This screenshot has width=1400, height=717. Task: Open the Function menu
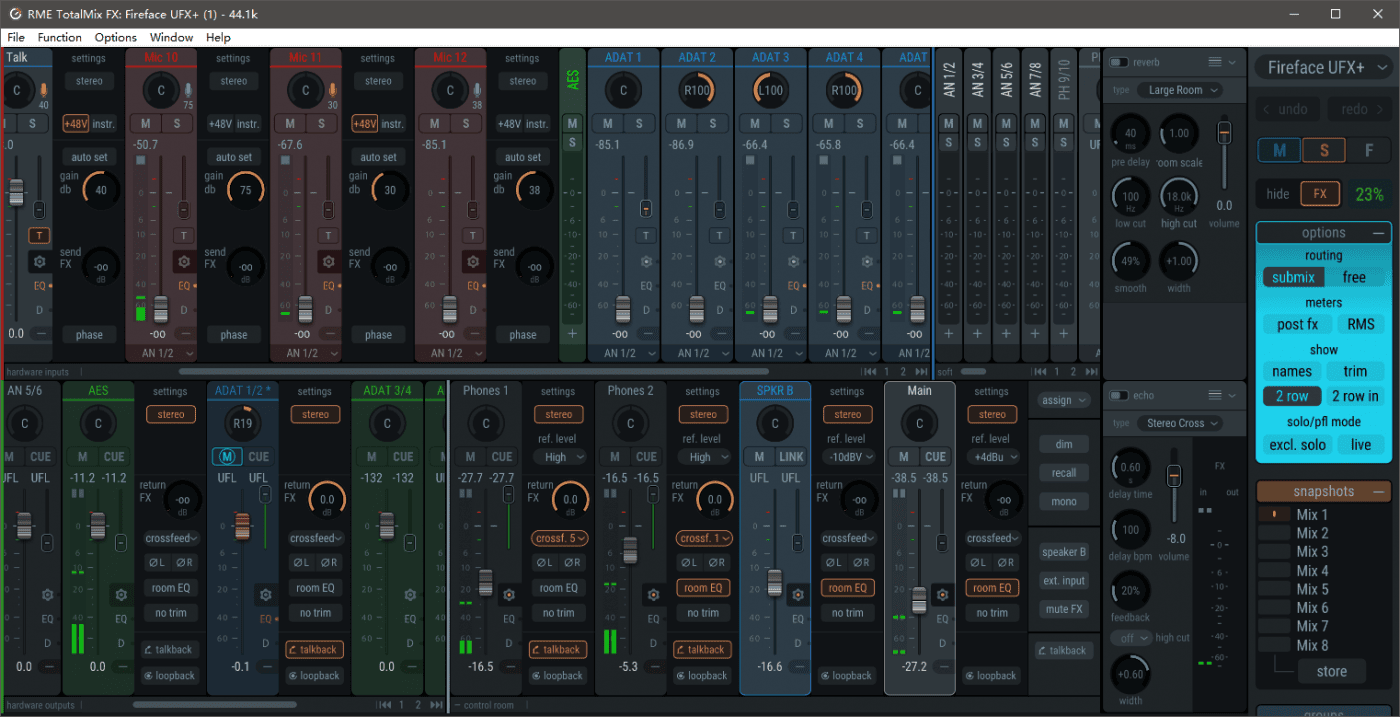[60, 37]
